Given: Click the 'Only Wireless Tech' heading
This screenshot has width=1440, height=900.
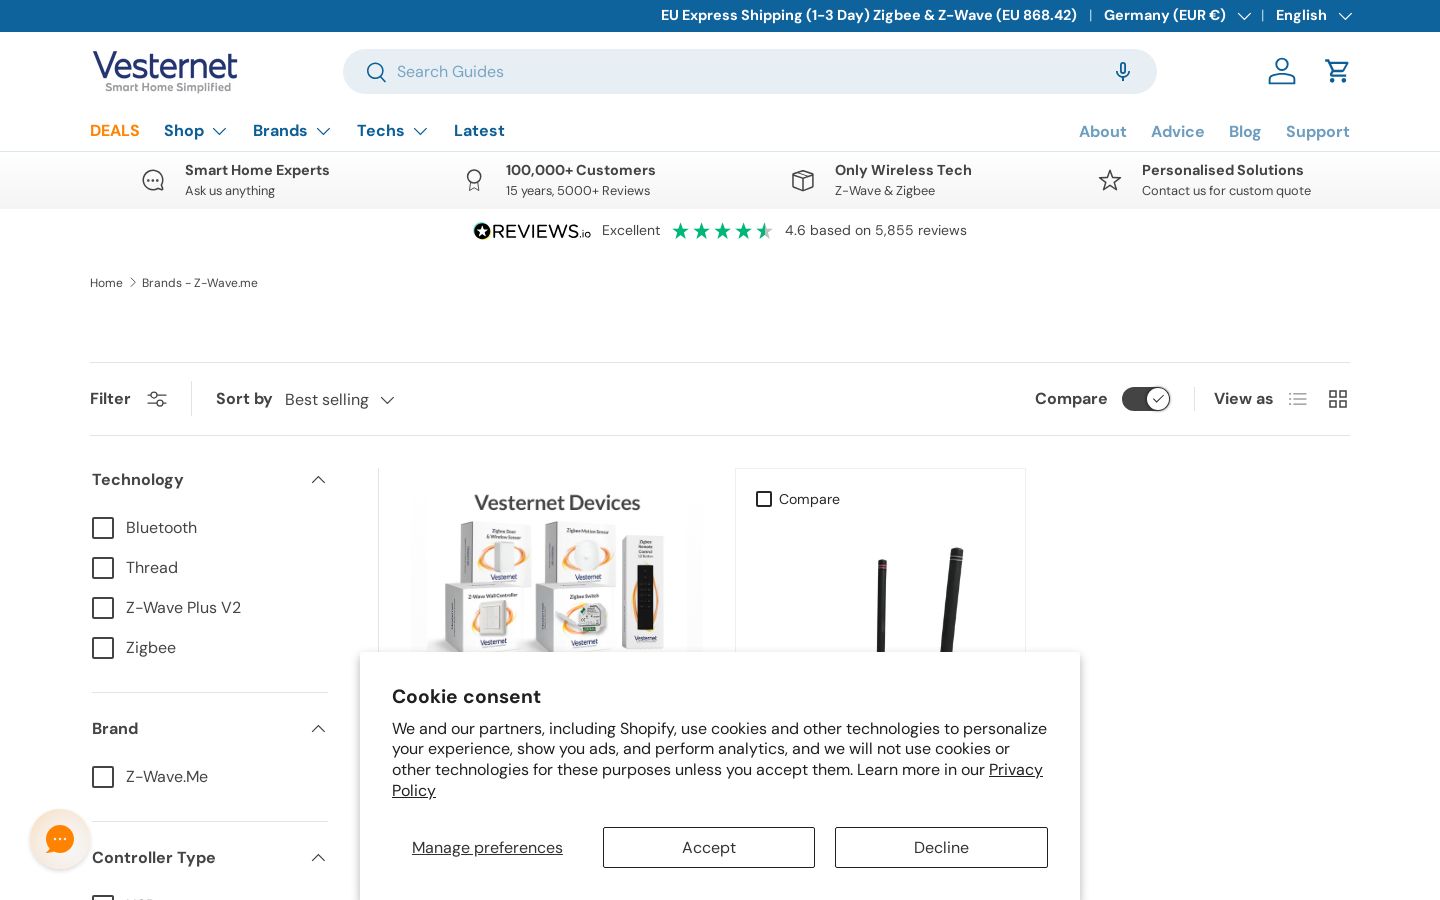Looking at the screenshot, I should pyautogui.click(x=903, y=171).
